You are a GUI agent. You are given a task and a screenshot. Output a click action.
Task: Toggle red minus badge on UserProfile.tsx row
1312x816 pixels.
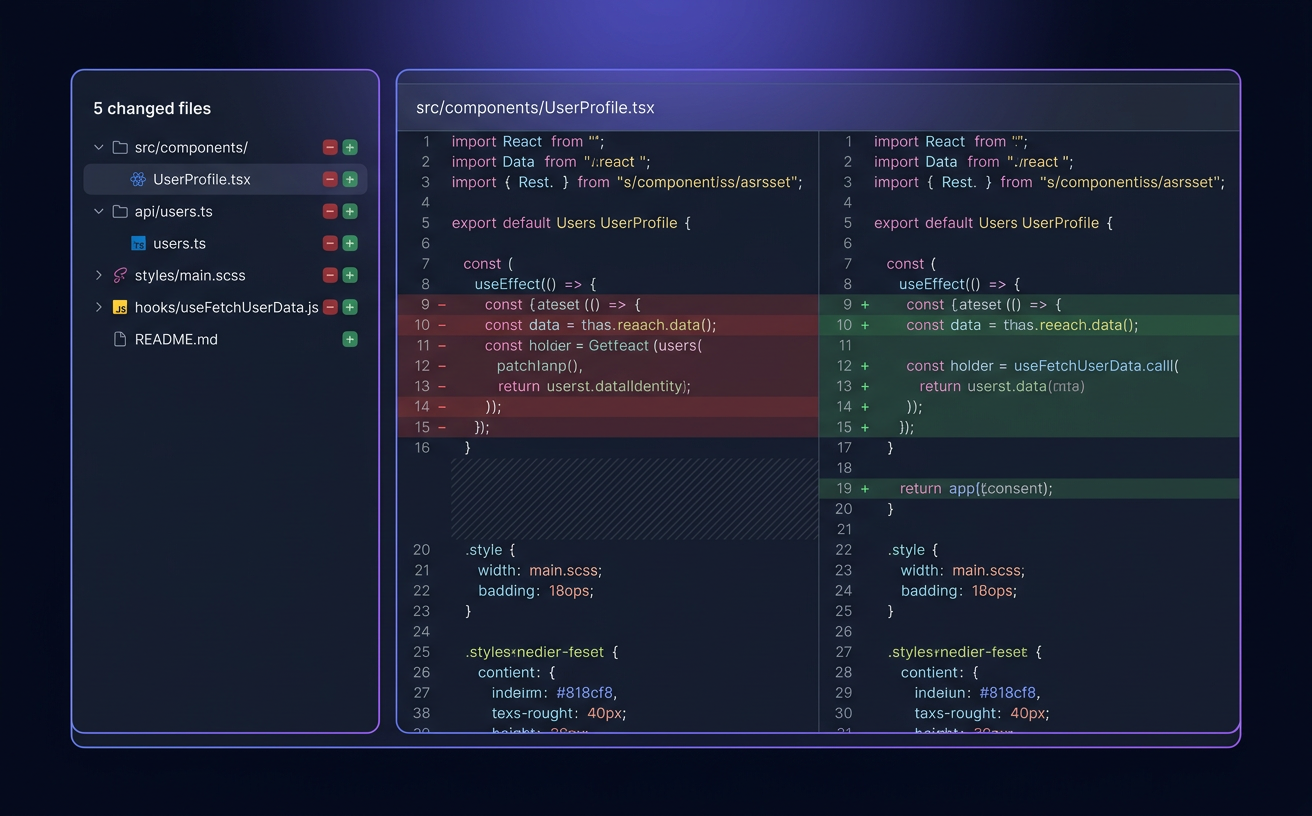[x=329, y=180]
